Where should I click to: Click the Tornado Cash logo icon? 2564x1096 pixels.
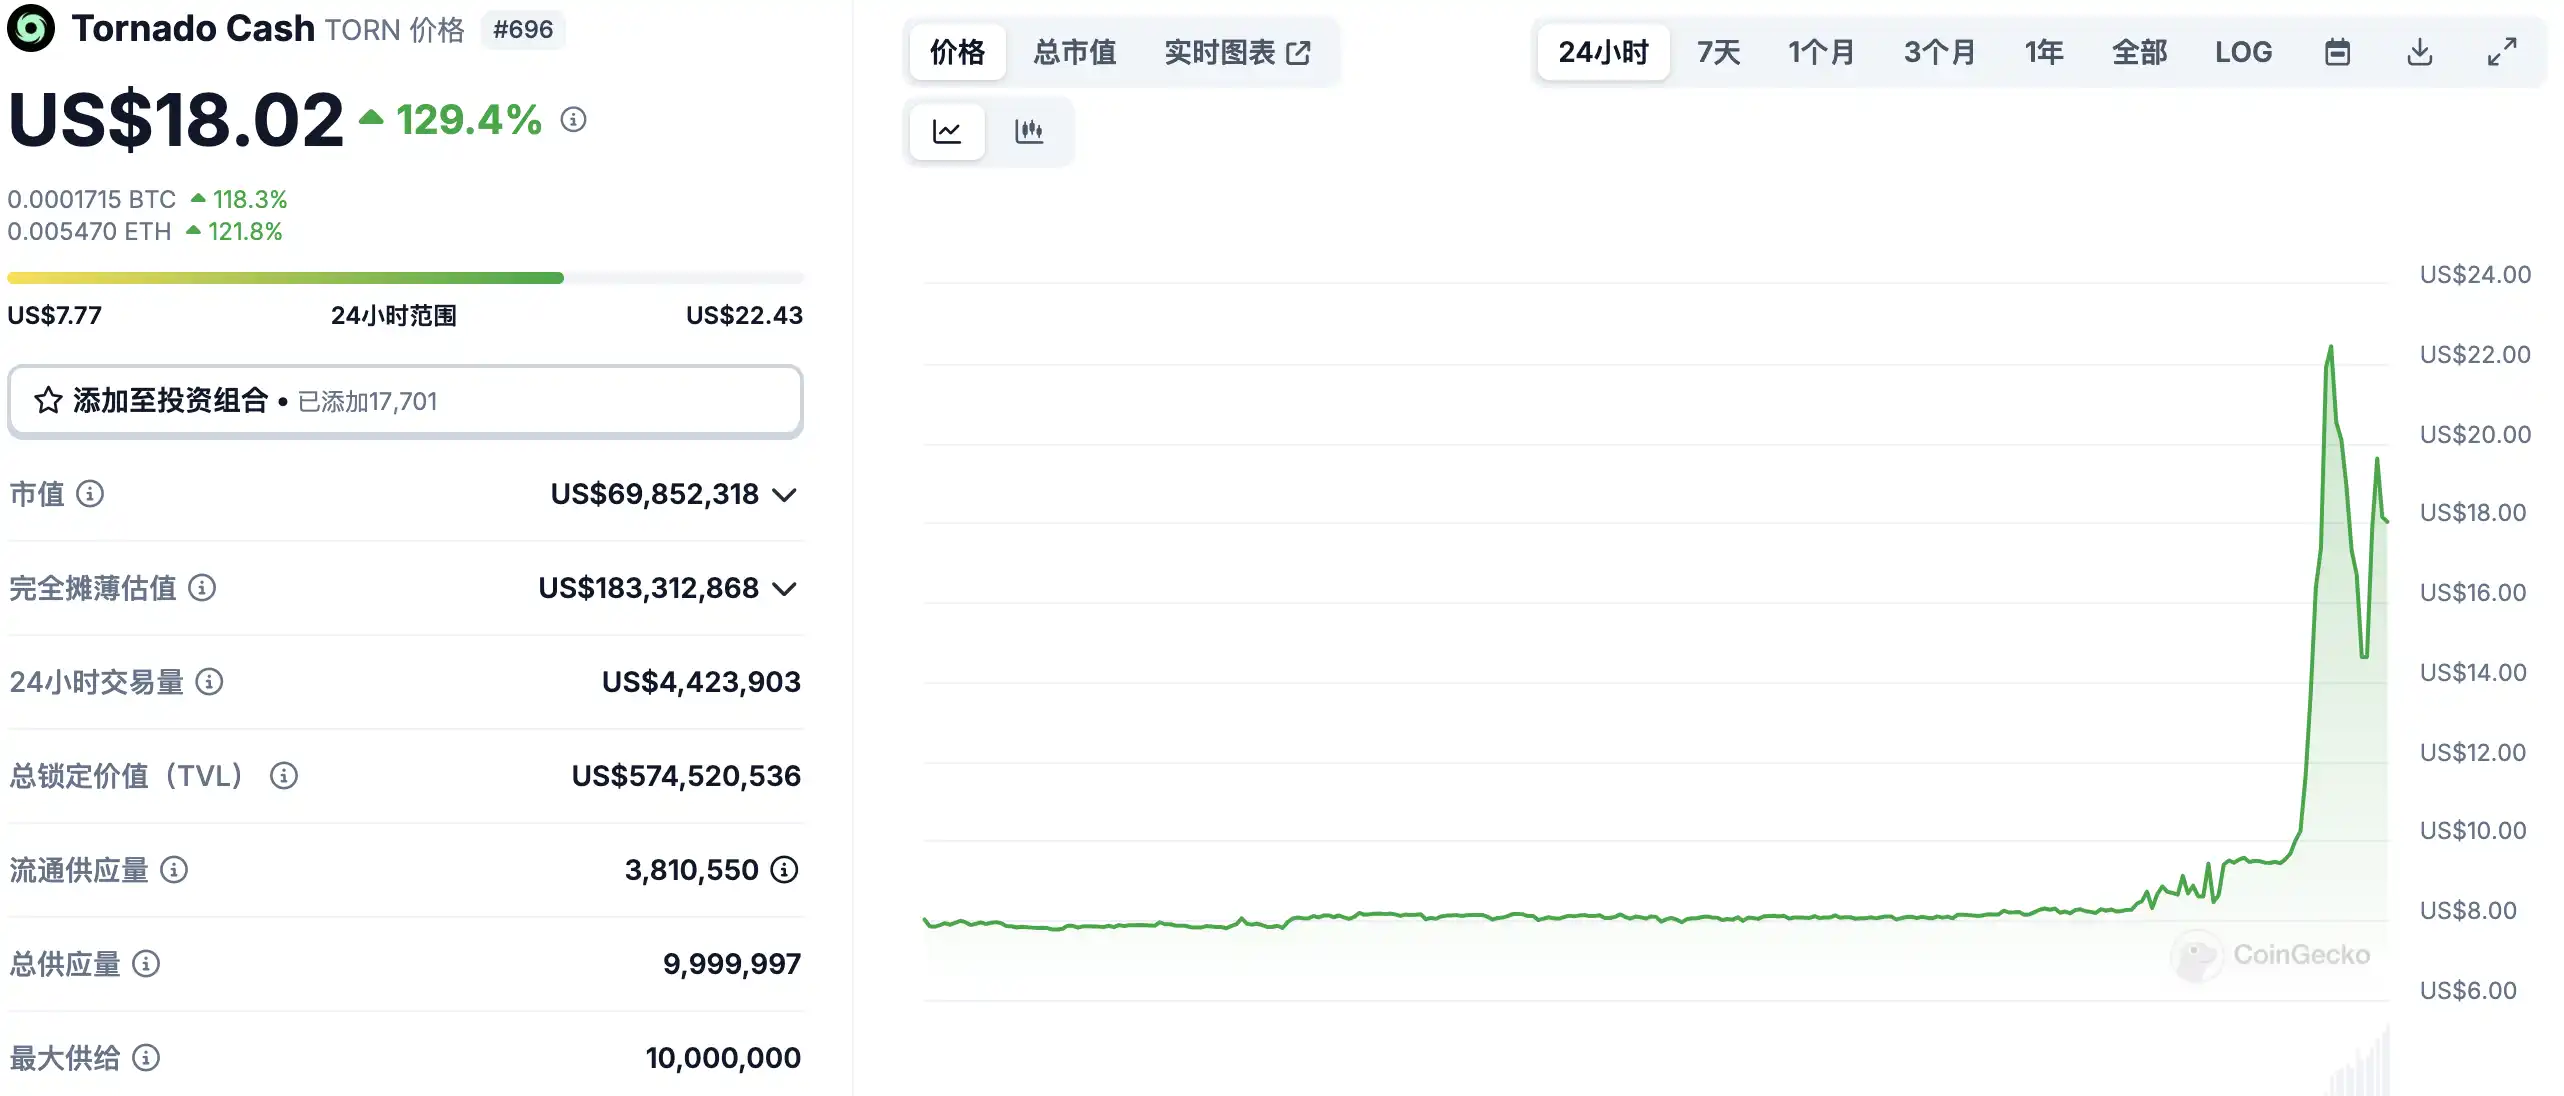[x=31, y=28]
